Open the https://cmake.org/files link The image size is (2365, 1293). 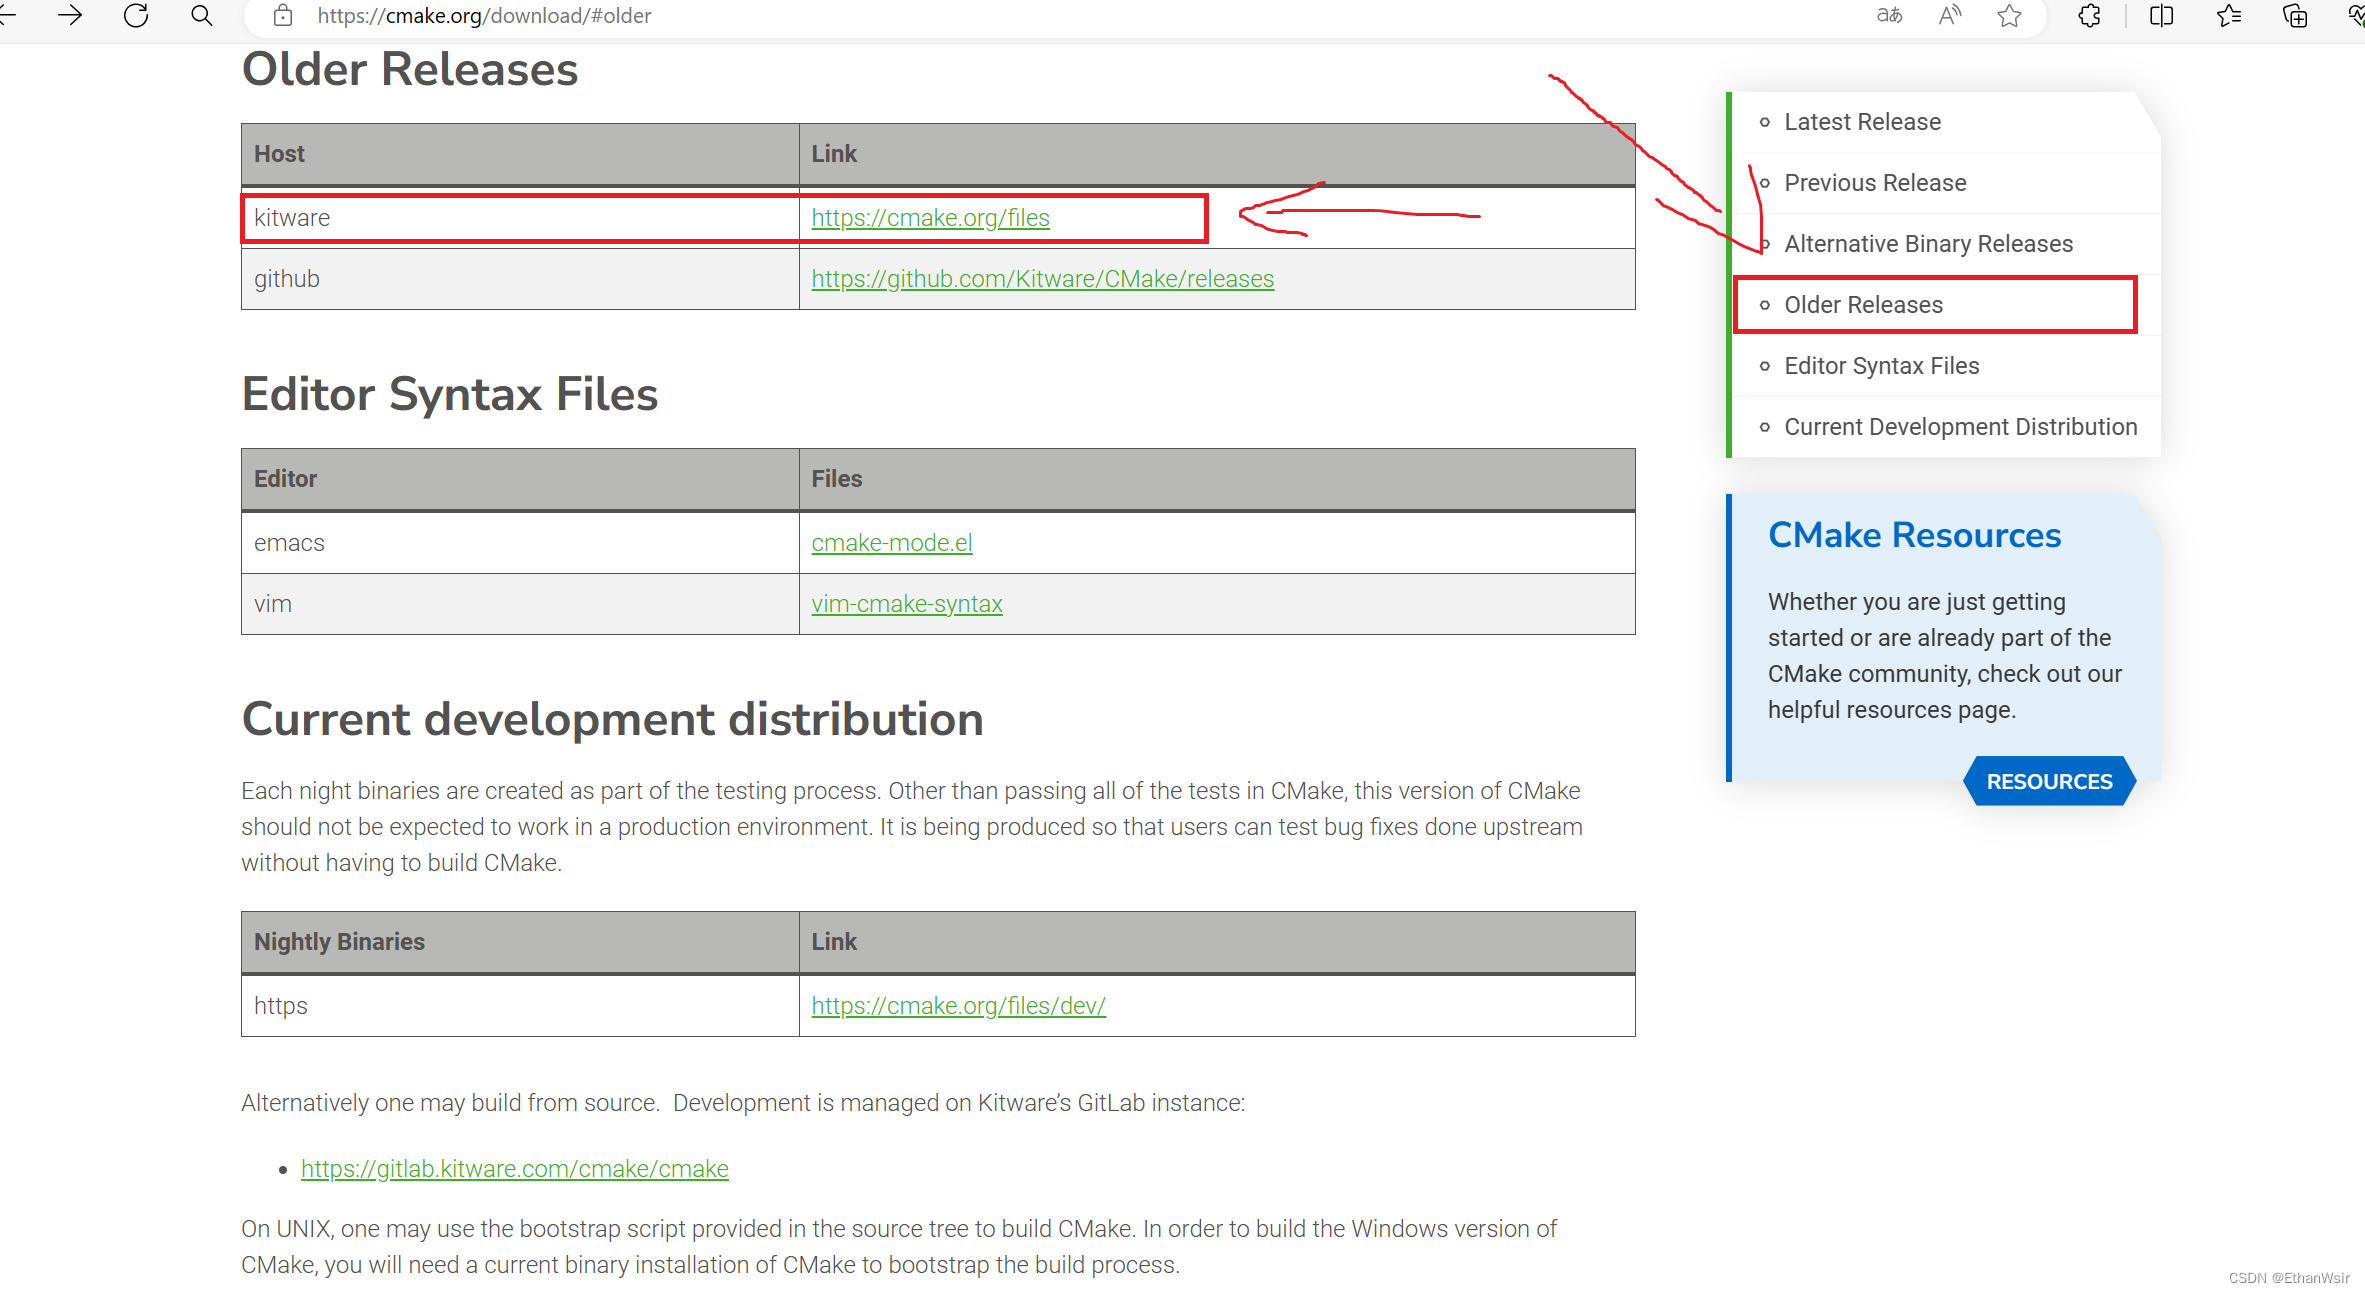(930, 218)
